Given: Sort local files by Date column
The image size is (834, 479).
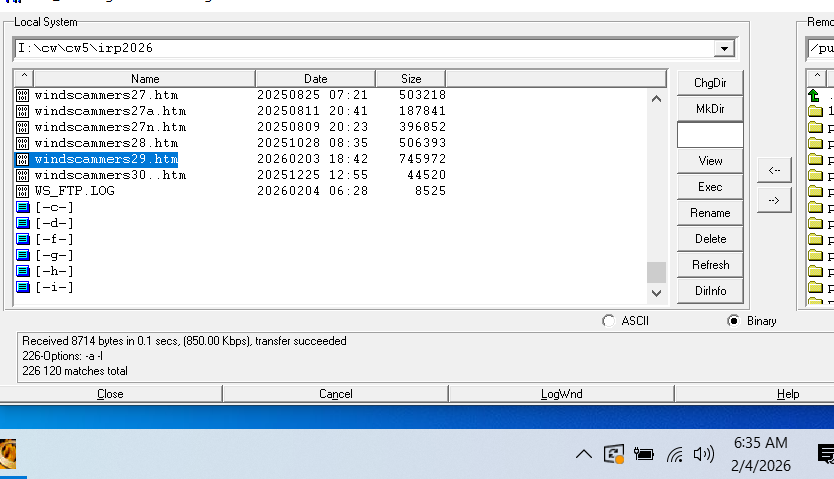Looking at the screenshot, I should pos(315,78).
